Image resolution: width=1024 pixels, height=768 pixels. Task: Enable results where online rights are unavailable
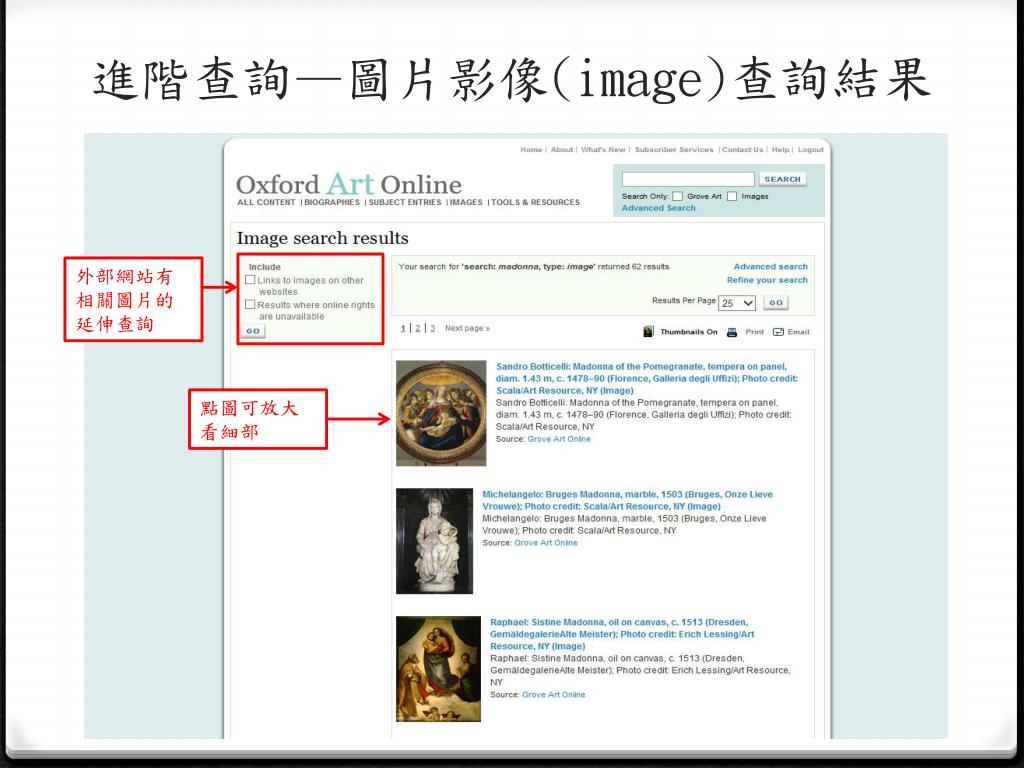point(250,305)
